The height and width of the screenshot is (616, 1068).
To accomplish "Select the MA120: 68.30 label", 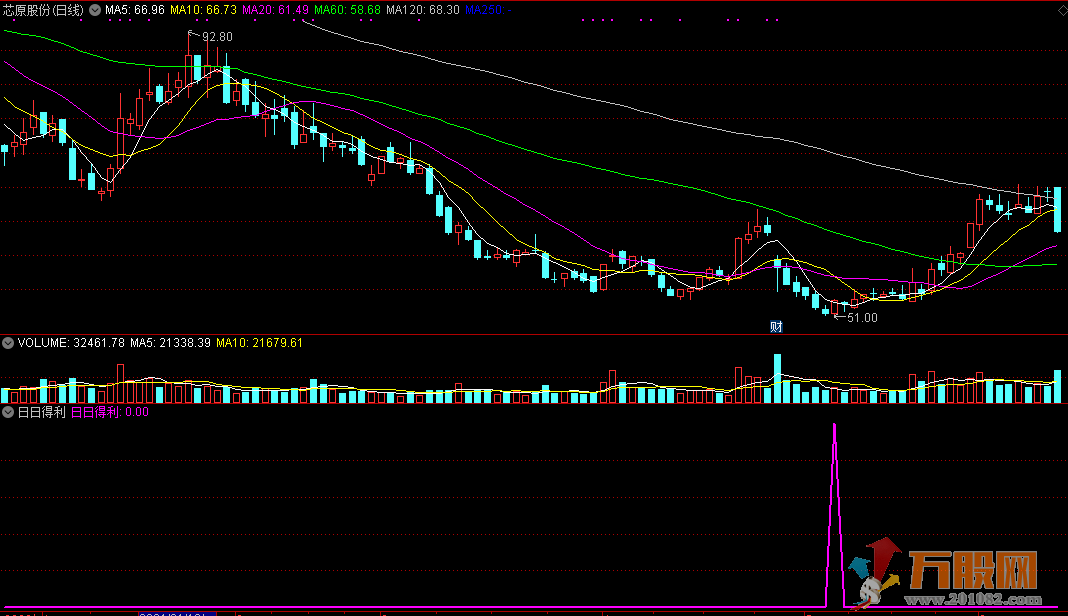I will point(423,10).
